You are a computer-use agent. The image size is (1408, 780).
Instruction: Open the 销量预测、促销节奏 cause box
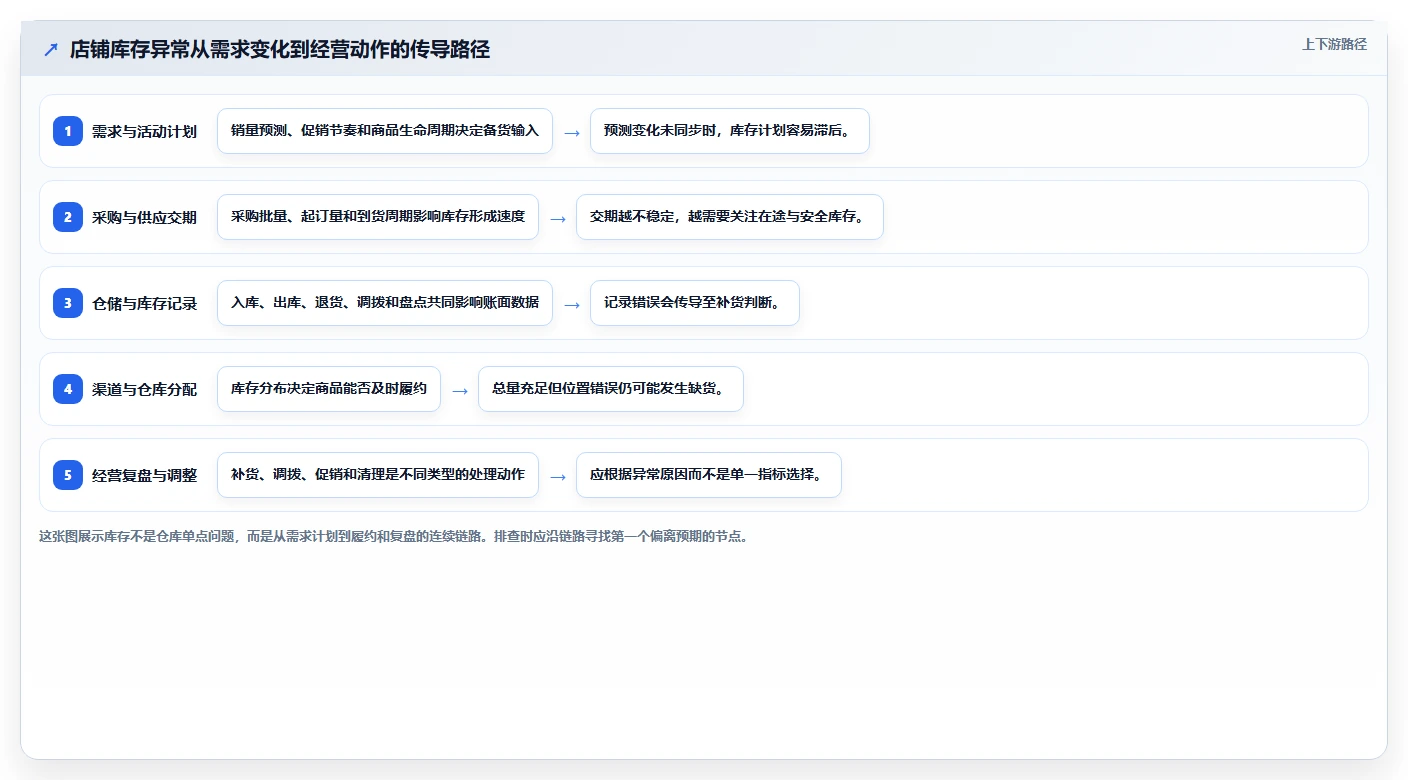pyautogui.click(x=385, y=131)
